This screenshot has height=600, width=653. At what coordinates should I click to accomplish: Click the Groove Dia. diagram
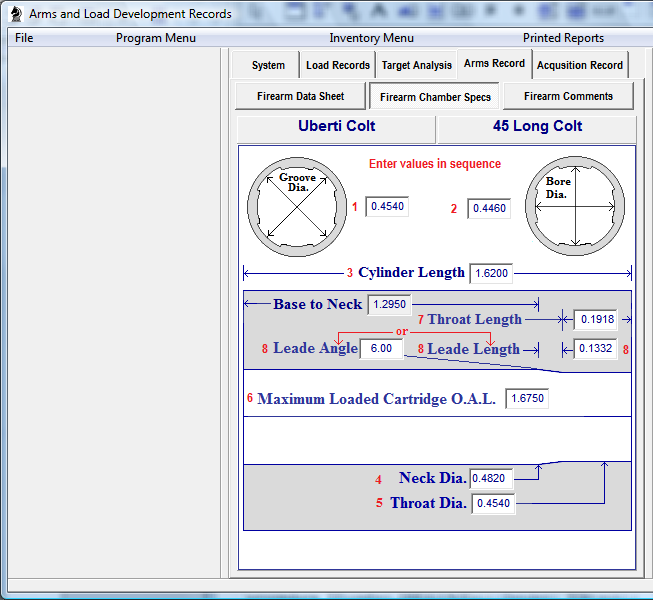coord(297,207)
